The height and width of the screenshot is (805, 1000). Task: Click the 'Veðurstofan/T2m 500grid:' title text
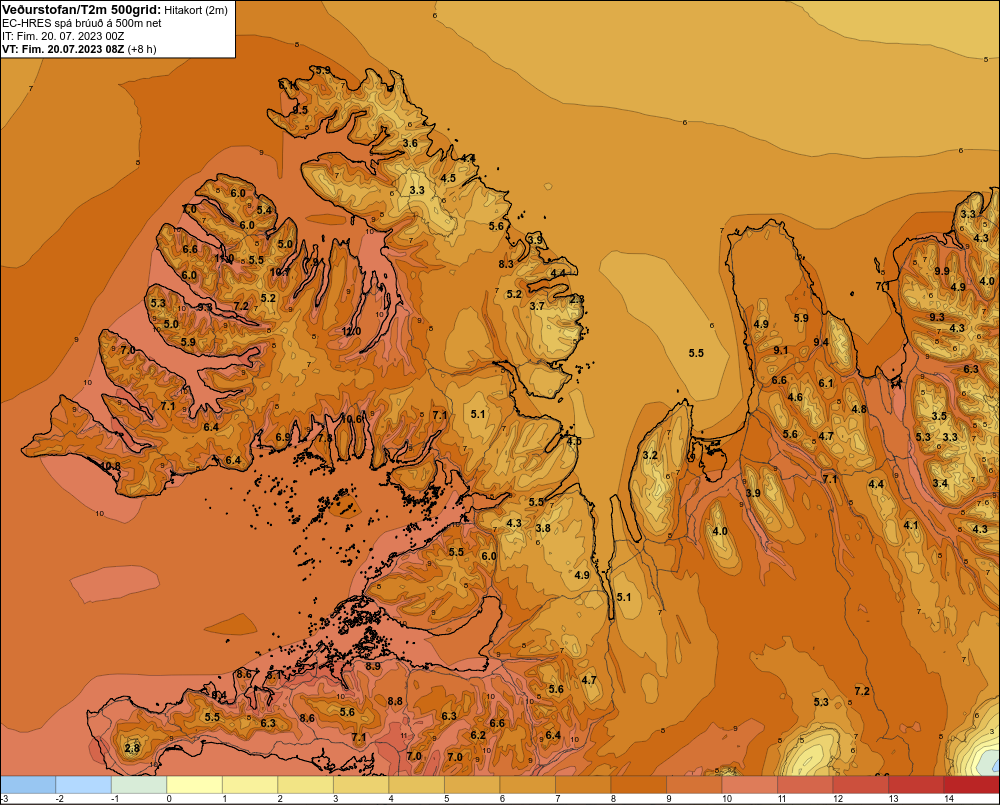(x=82, y=10)
